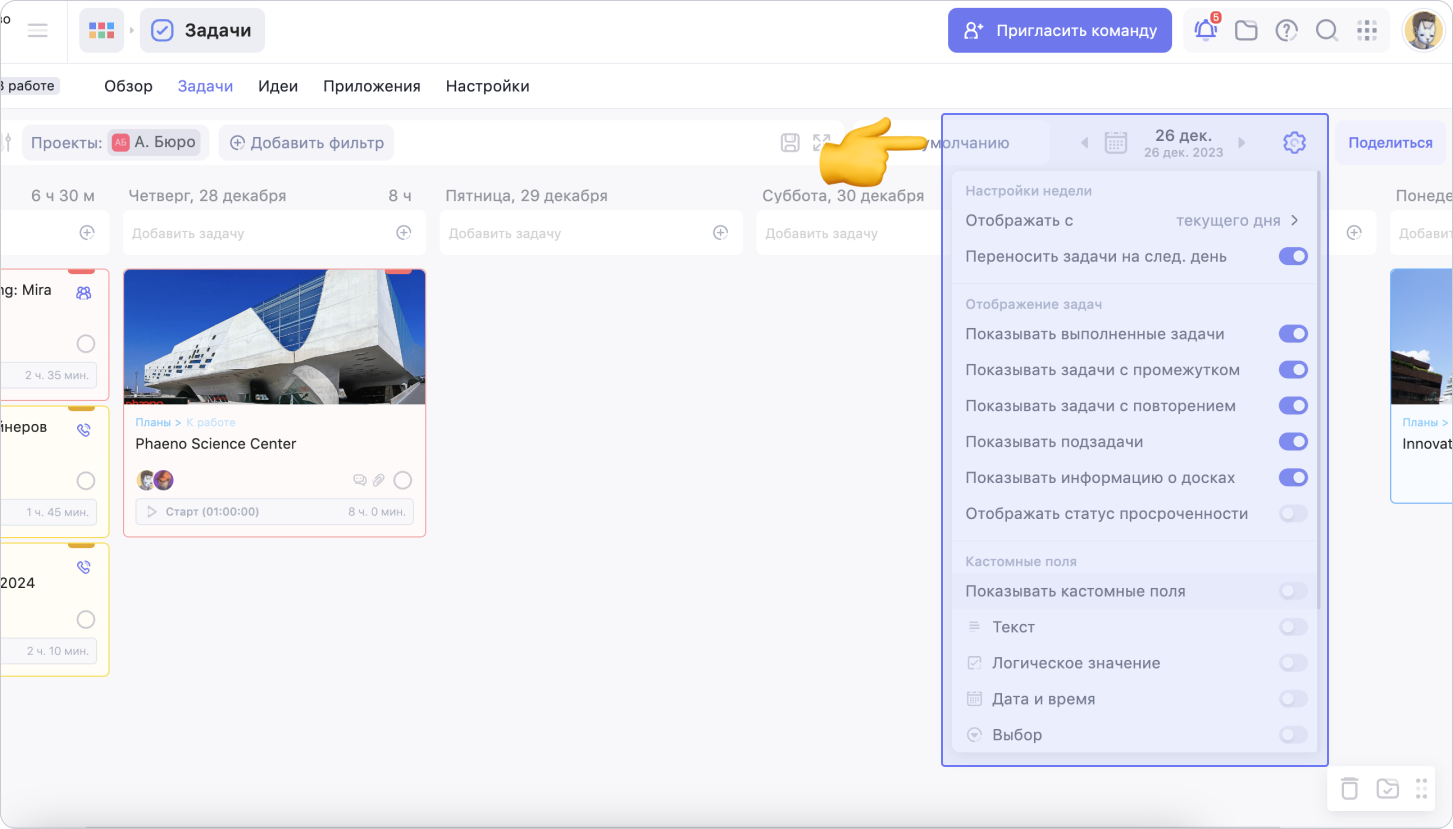Enable the Логическое значение field toggle

1293,663
